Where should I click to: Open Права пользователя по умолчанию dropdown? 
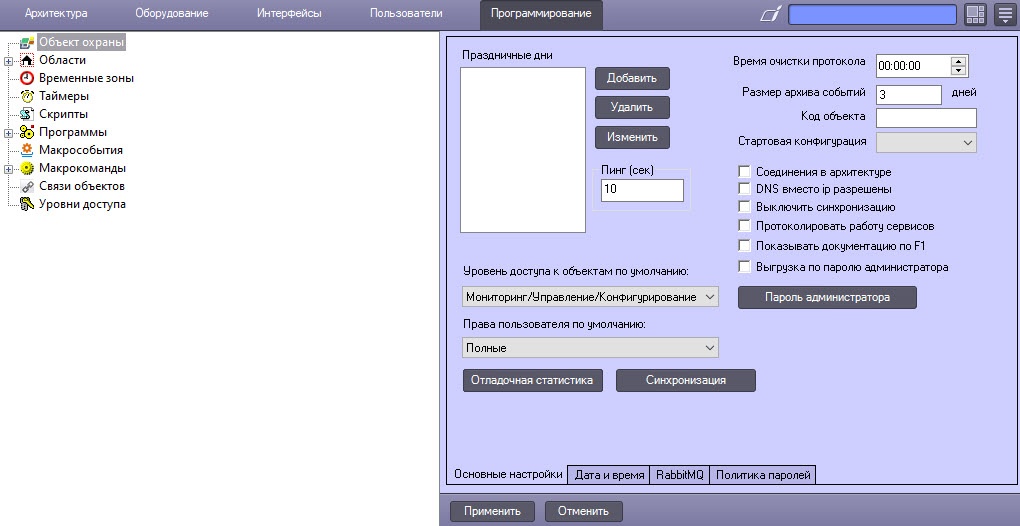point(591,348)
